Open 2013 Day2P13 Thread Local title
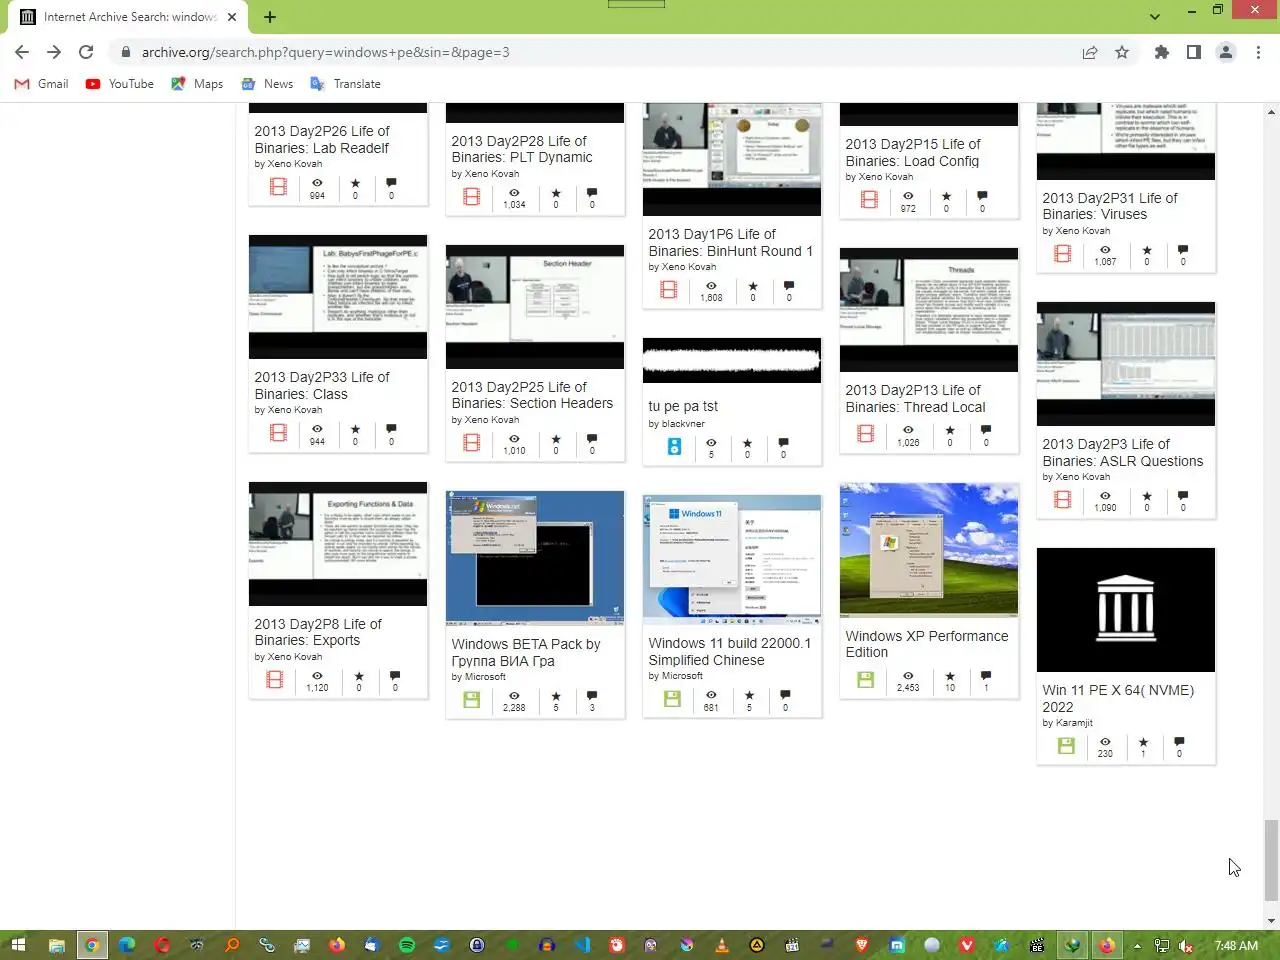 (x=915, y=398)
